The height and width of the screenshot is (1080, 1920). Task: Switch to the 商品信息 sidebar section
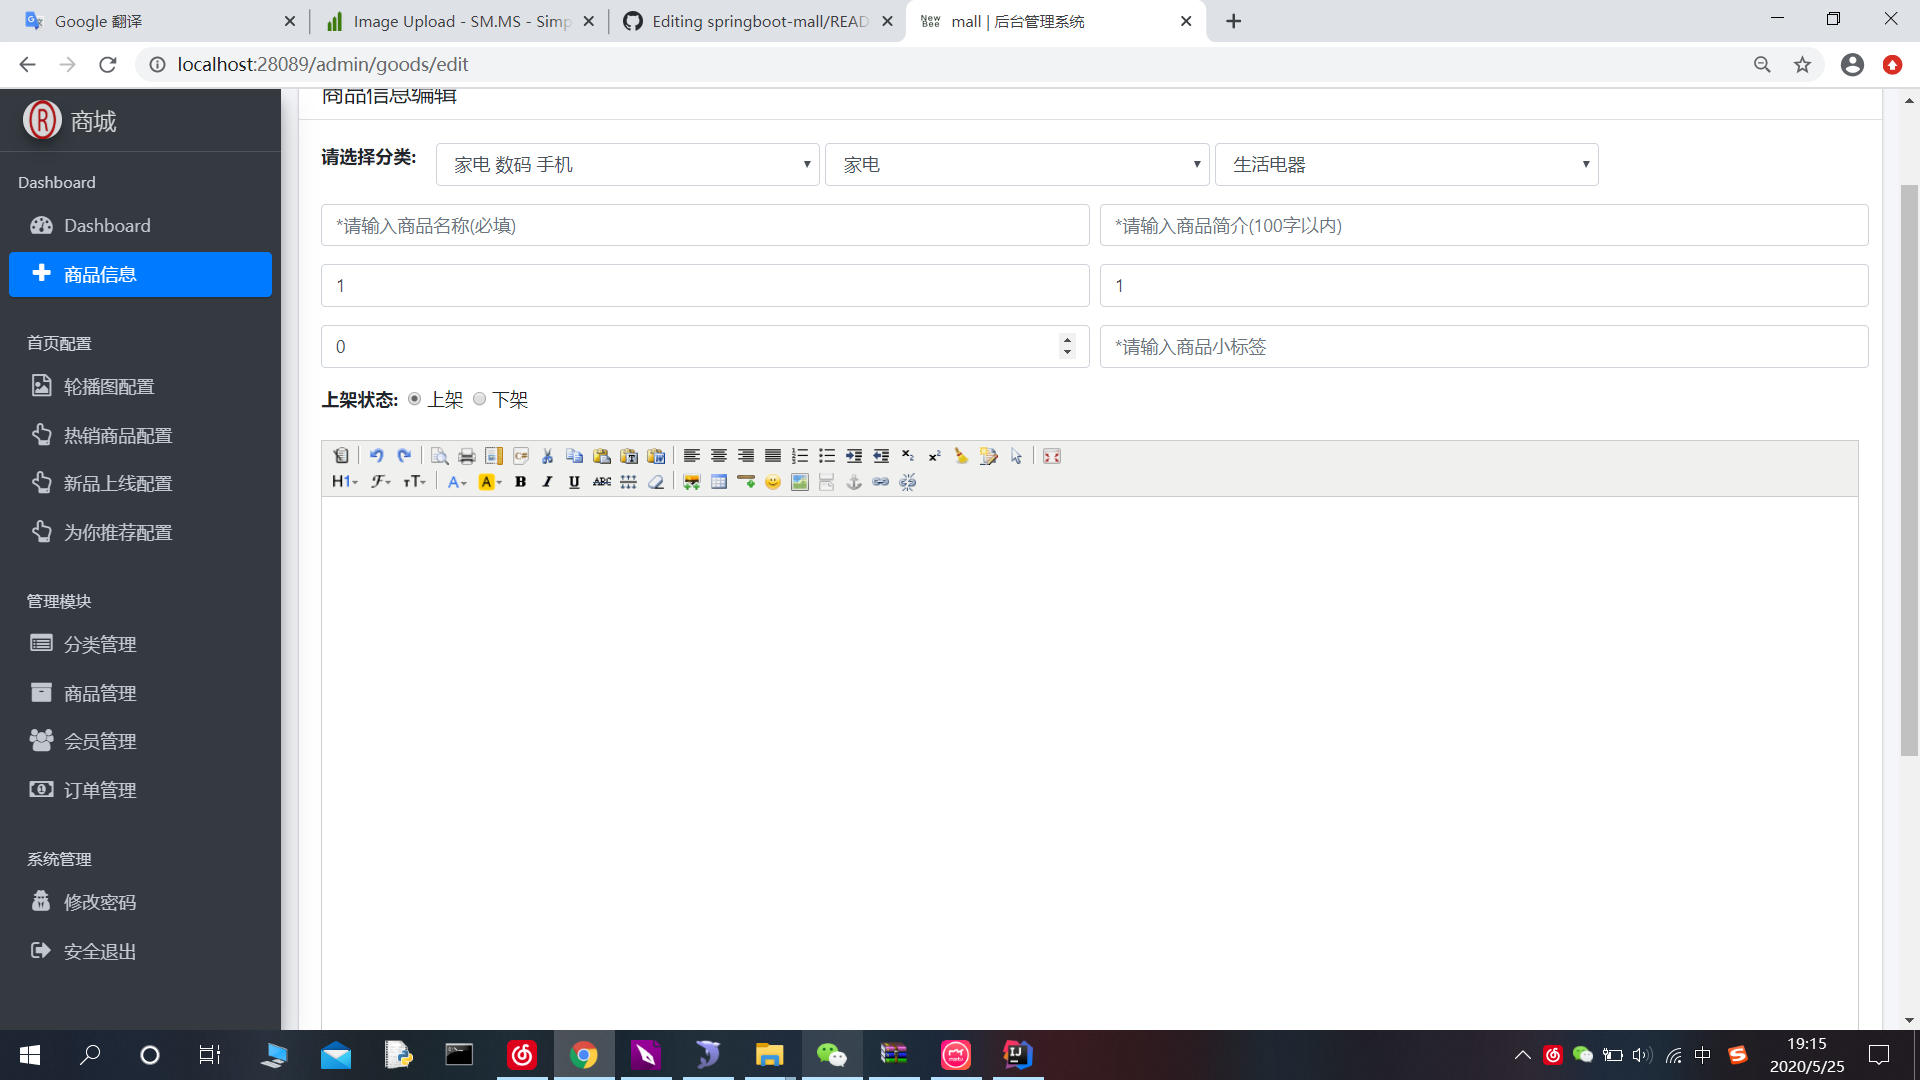click(x=100, y=274)
